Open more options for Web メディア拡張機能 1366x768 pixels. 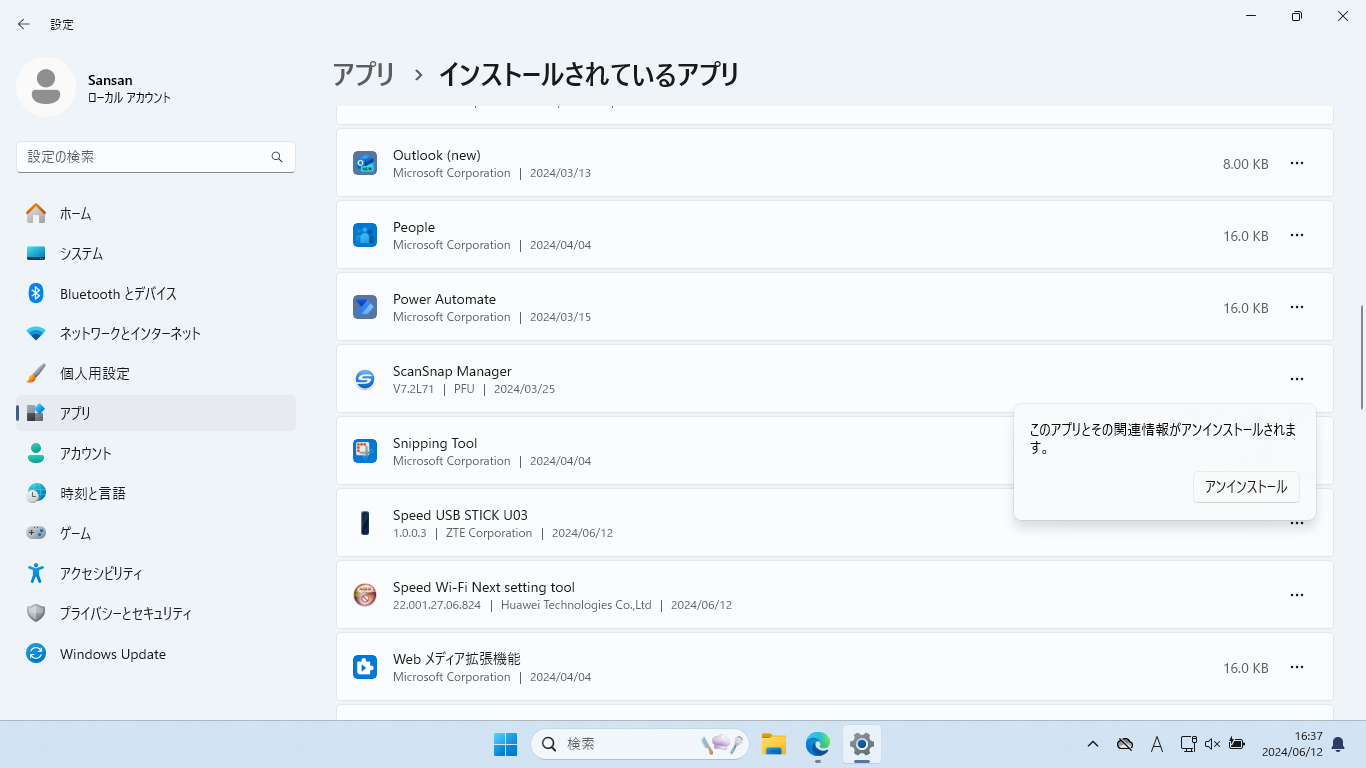pos(1297,667)
